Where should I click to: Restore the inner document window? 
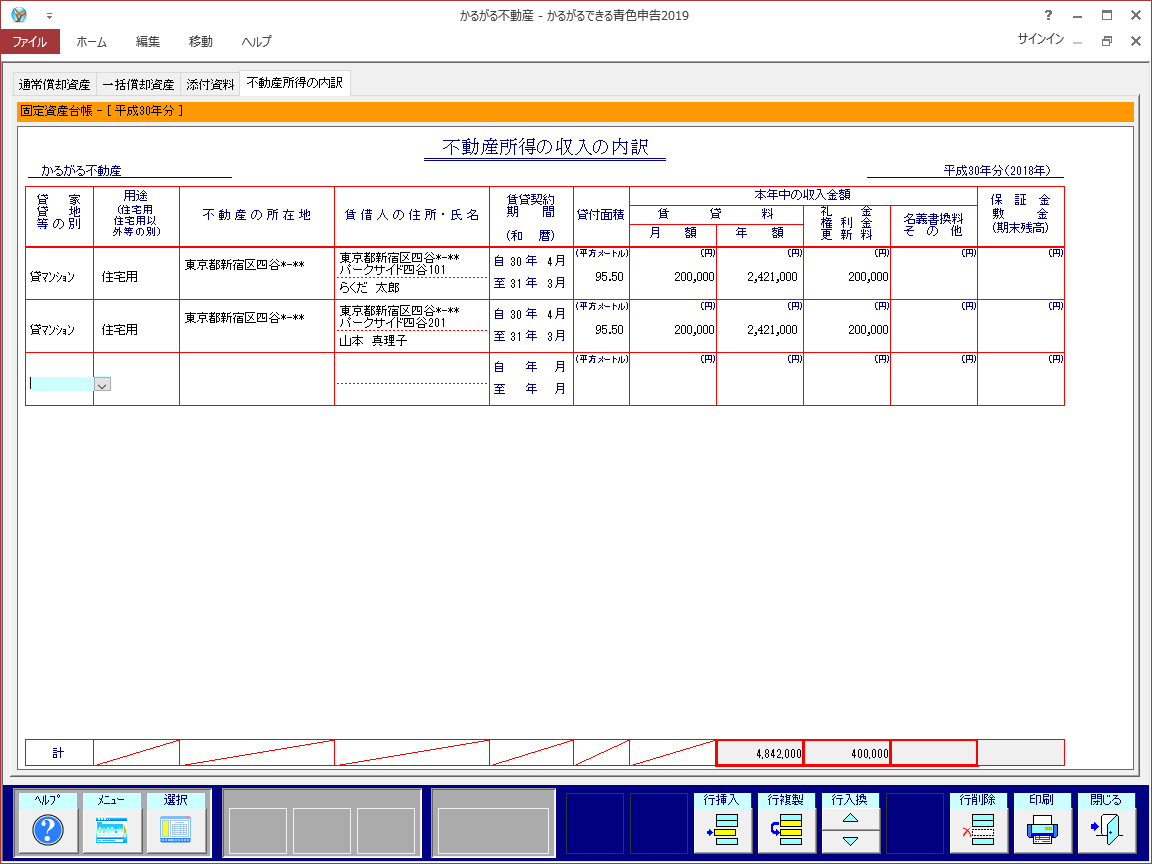click(x=1107, y=41)
